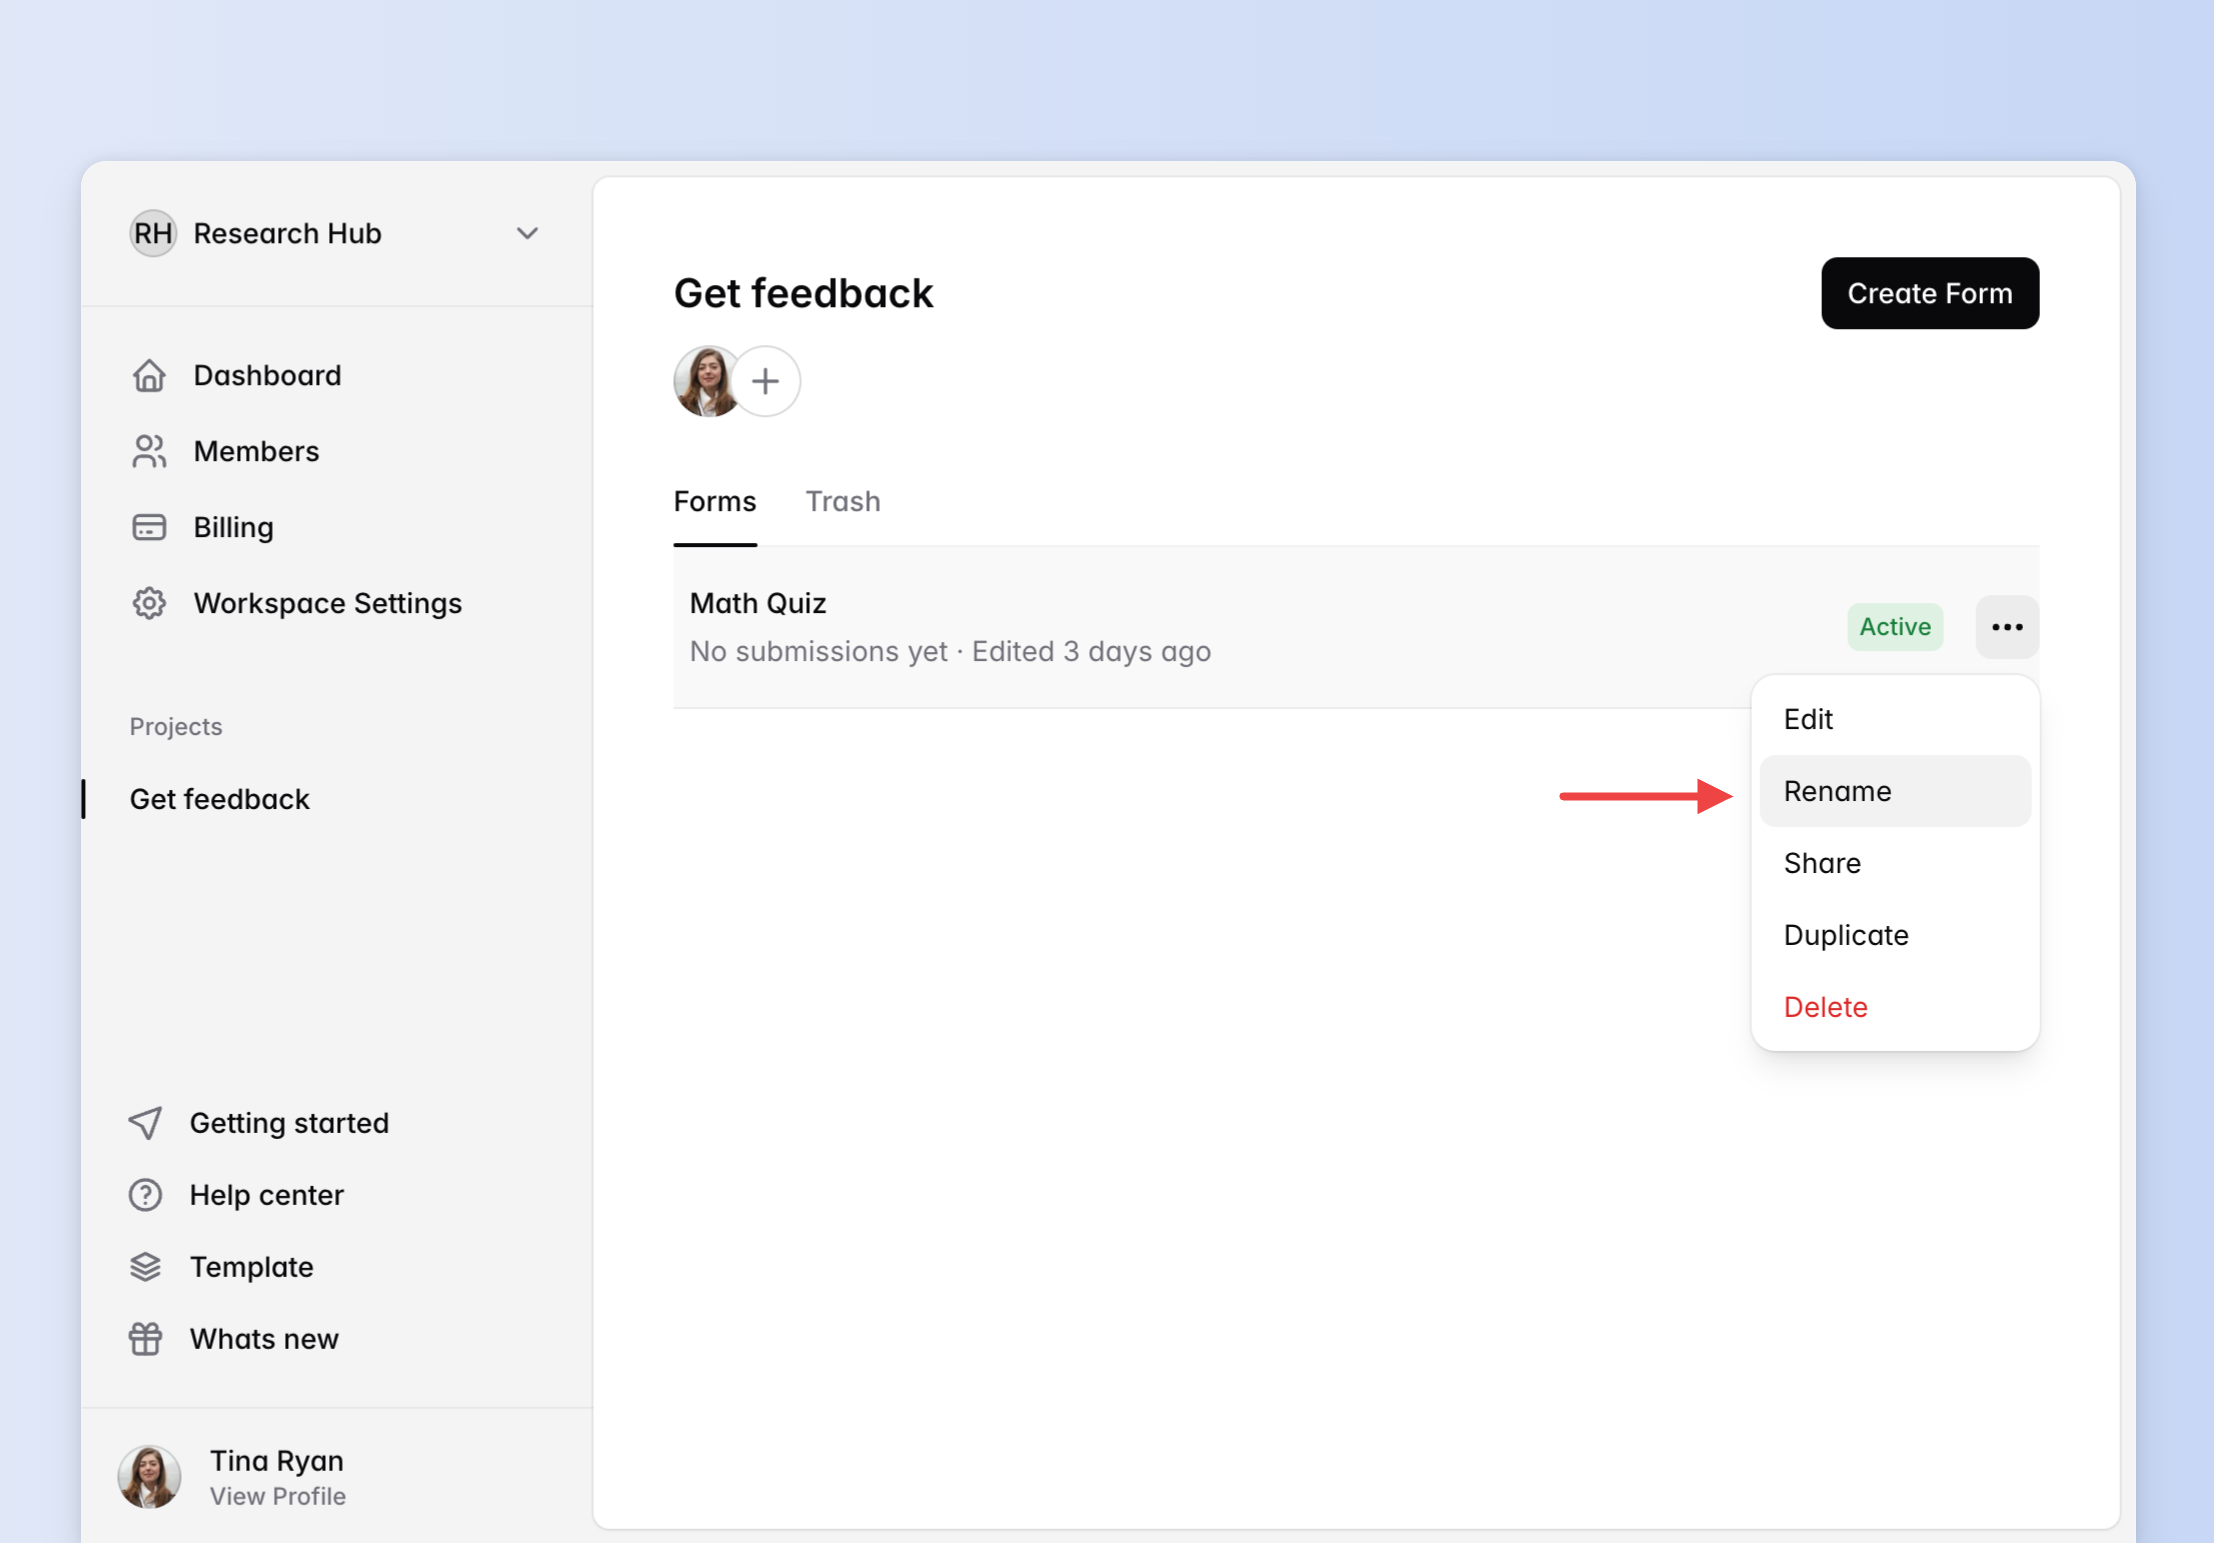Expand the Research Hub workspace chevron
Screen dimensions: 2214x1543
527,233
